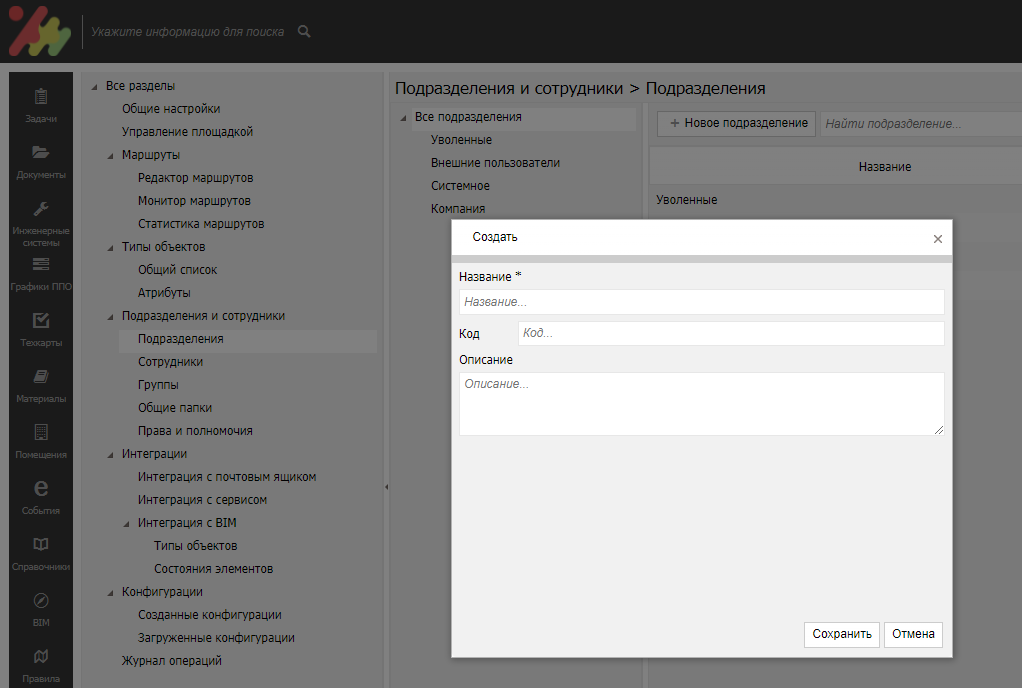
Task: Collapse the Все разделы tree node
Action: point(95,87)
